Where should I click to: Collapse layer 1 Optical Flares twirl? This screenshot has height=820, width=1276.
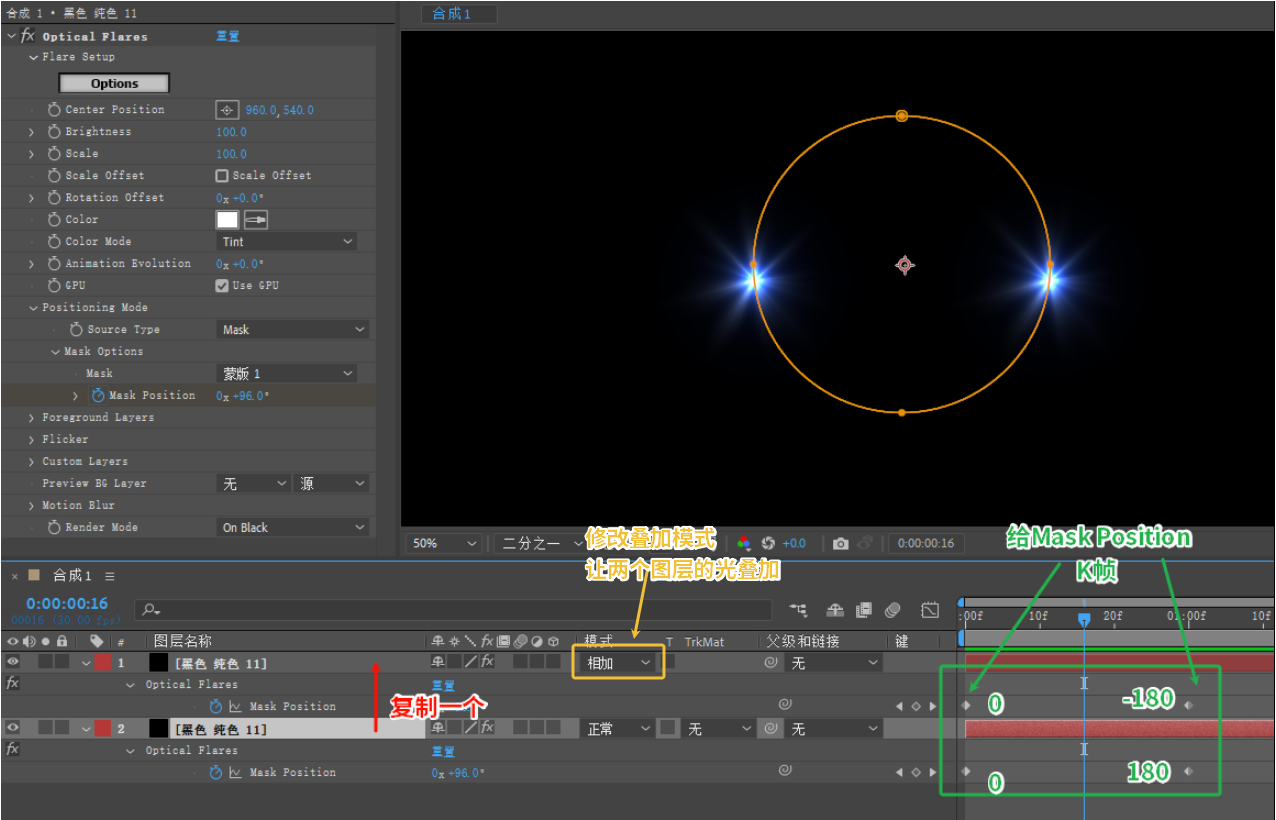click(131, 685)
